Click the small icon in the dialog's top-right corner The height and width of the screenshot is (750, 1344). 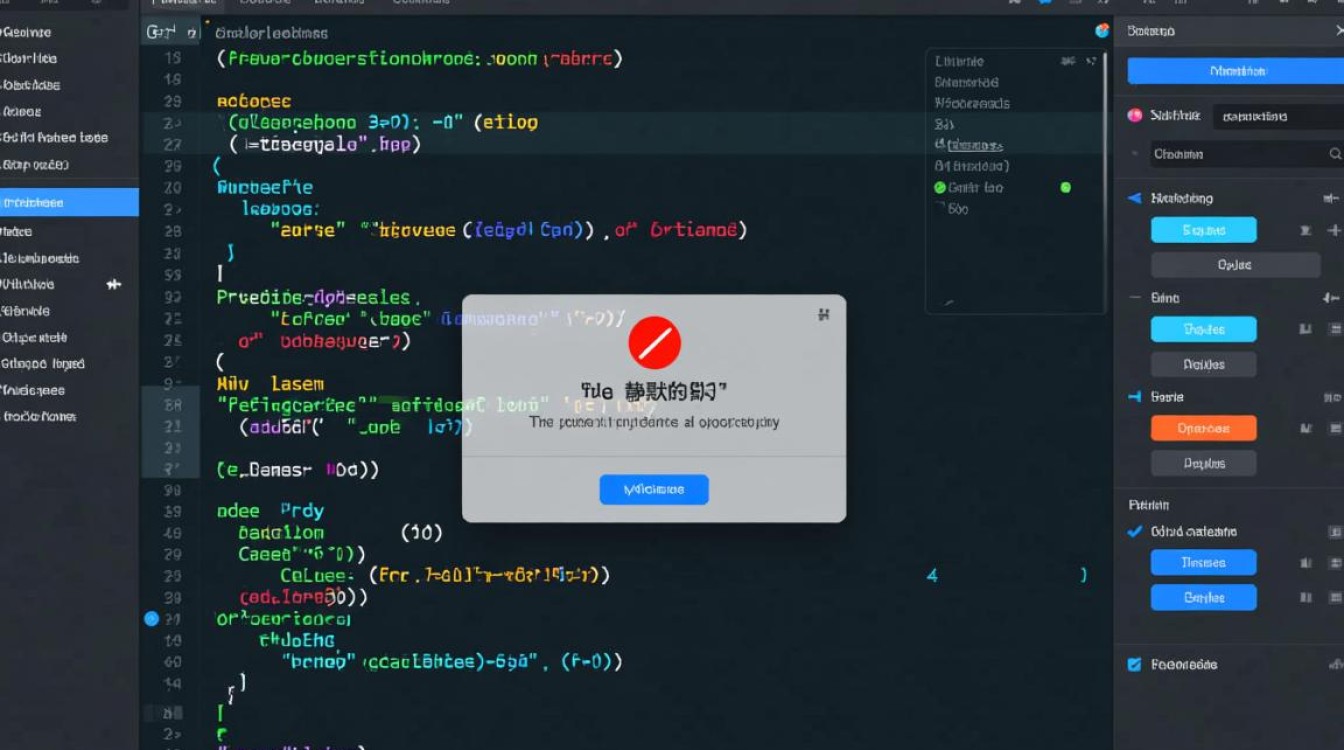[x=824, y=315]
